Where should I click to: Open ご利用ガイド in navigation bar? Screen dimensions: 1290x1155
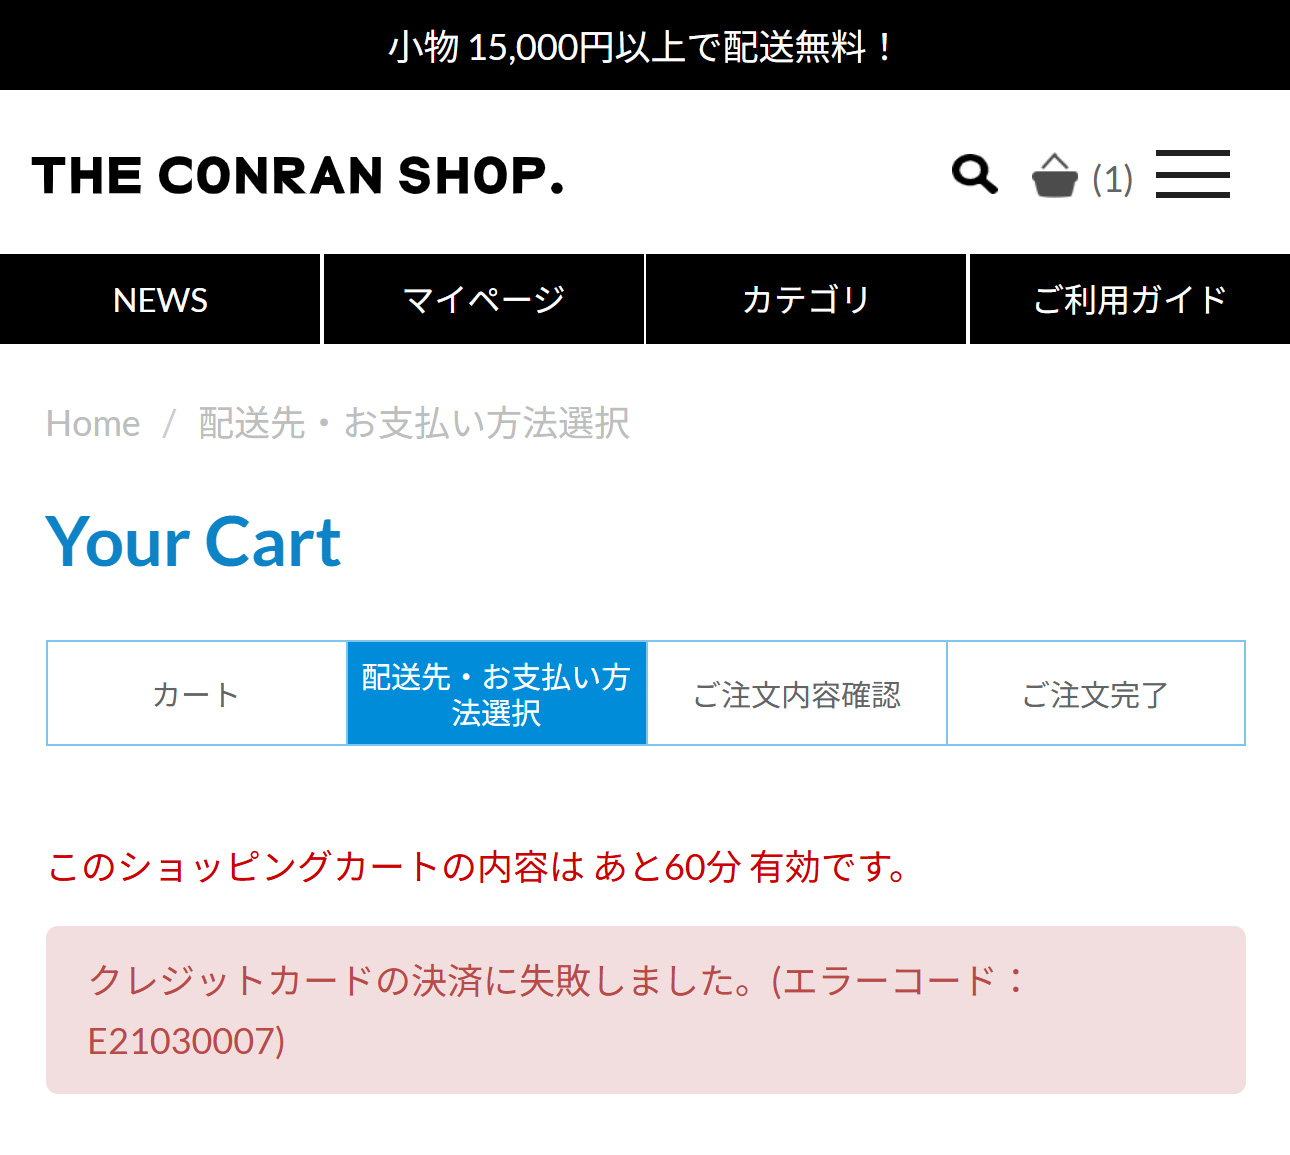tap(1130, 300)
